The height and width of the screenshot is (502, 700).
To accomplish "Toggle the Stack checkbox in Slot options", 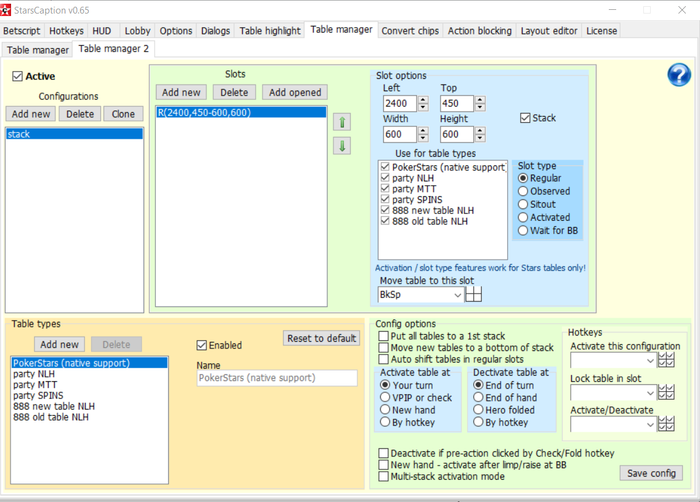I will point(526,118).
